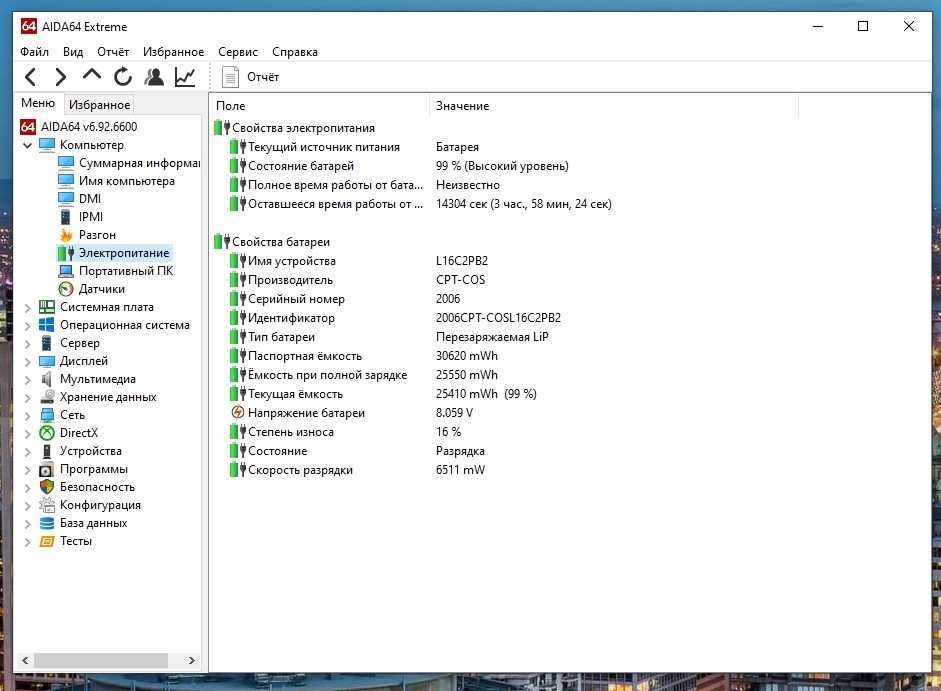Image resolution: width=941 pixels, height=691 pixels.
Task: Open the Справка menu
Action: pos(295,52)
